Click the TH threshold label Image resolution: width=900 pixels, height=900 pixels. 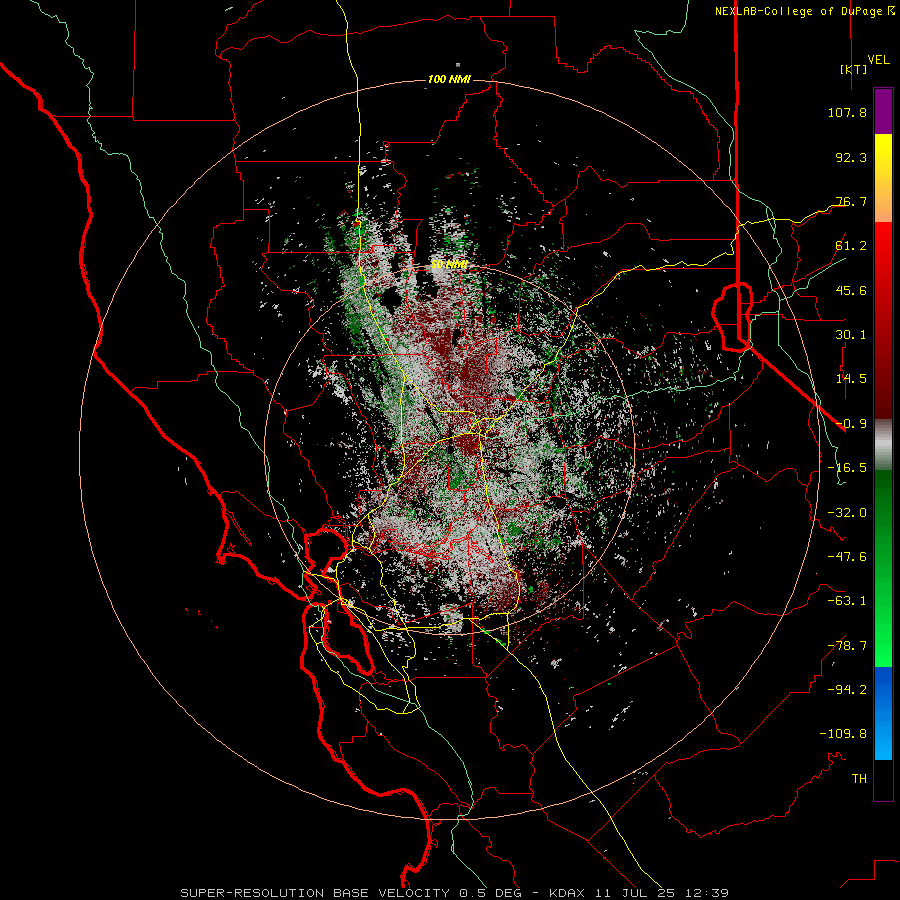coord(859,779)
